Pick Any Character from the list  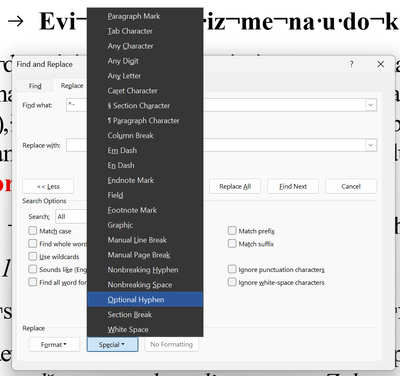145,46
